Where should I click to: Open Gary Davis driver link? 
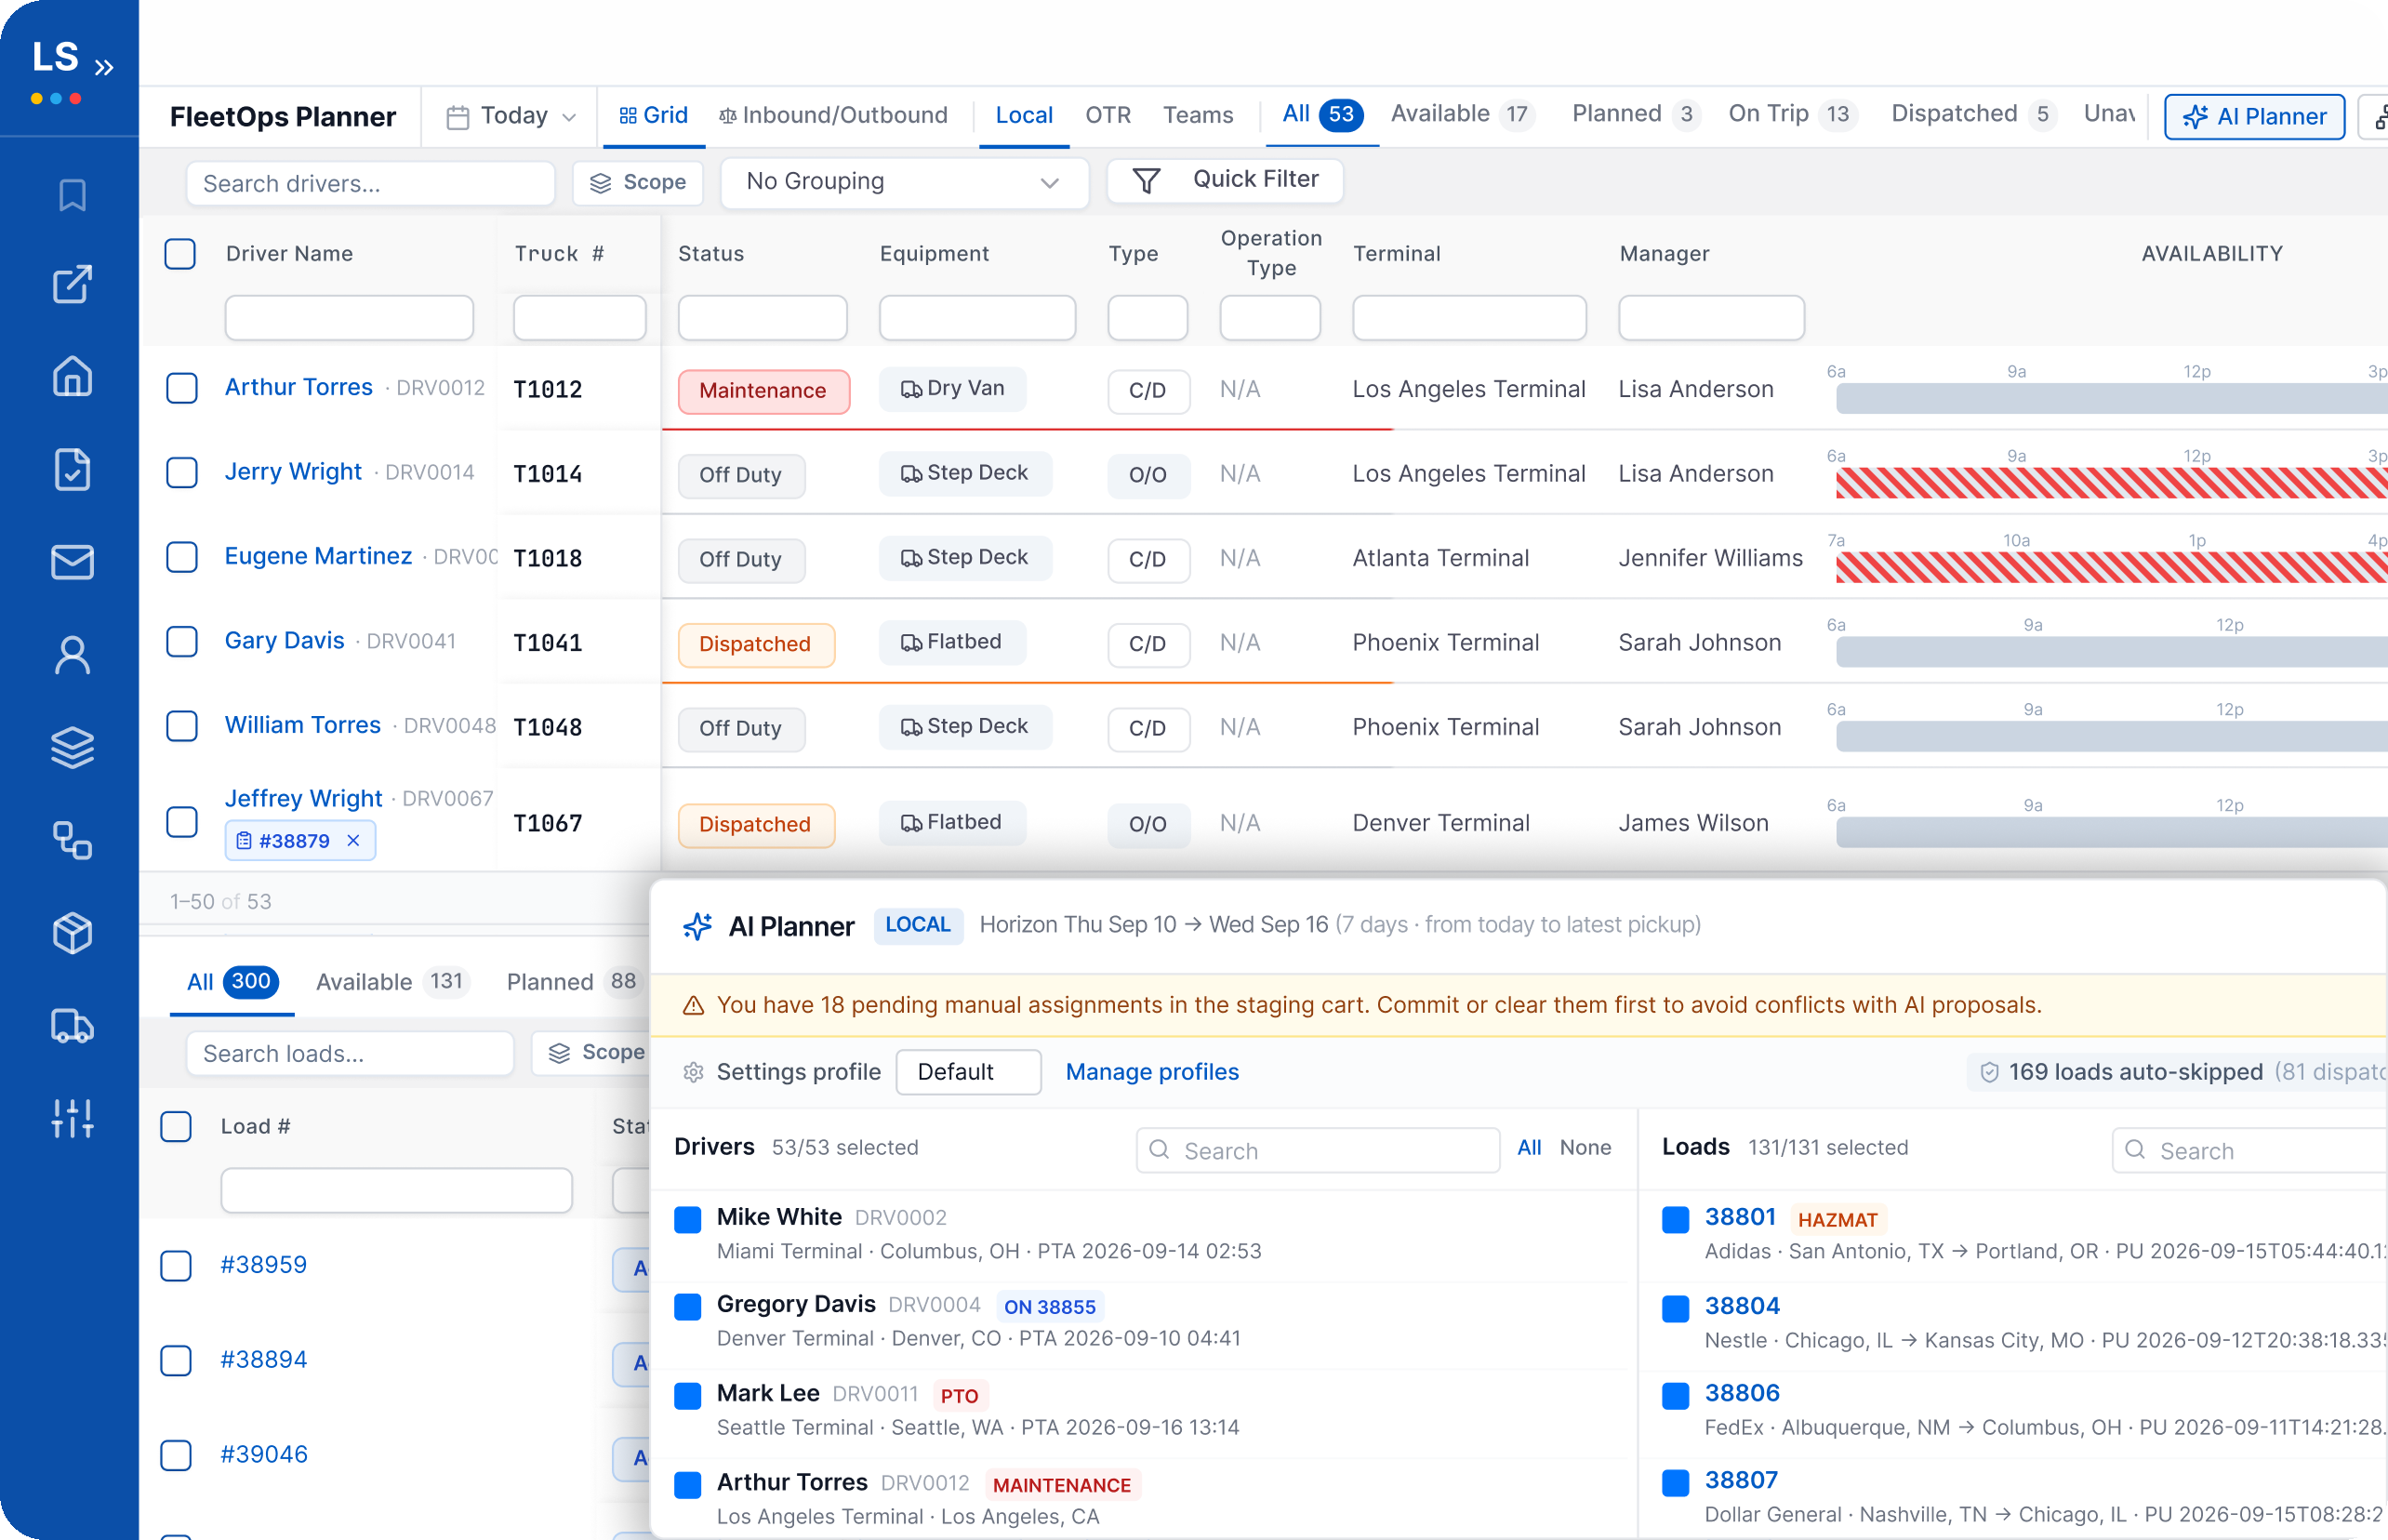pyautogui.click(x=284, y=641)
